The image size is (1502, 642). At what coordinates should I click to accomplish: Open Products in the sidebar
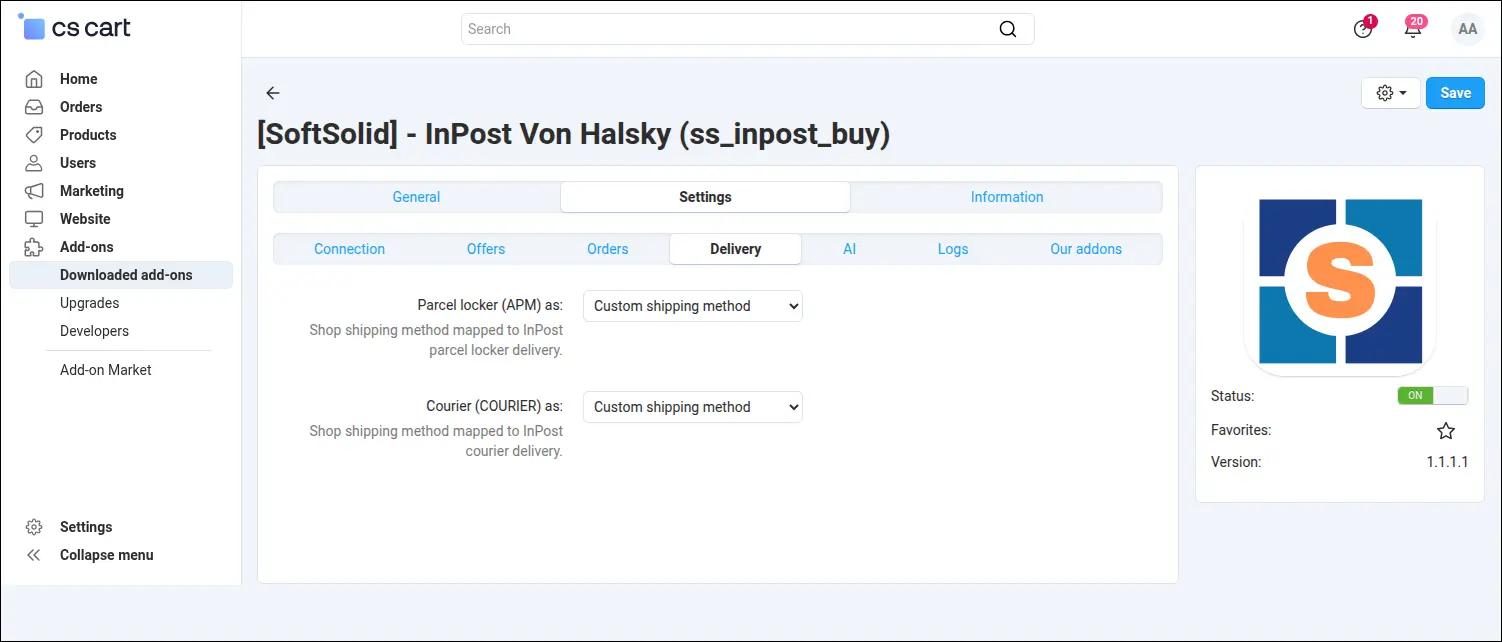(x=88, y=135)
